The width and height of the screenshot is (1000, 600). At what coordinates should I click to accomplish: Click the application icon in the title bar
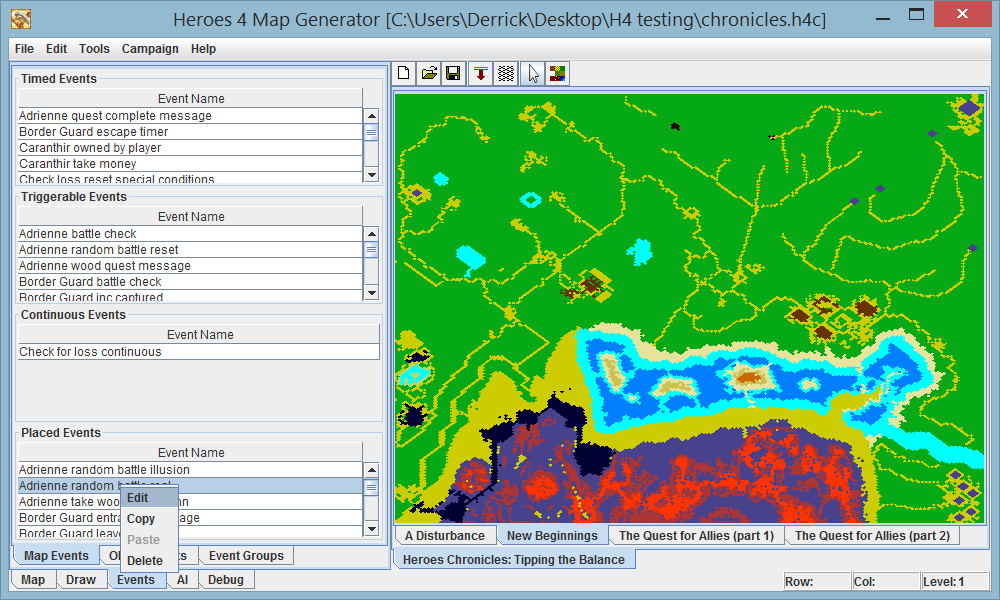[x=21, y=19]
